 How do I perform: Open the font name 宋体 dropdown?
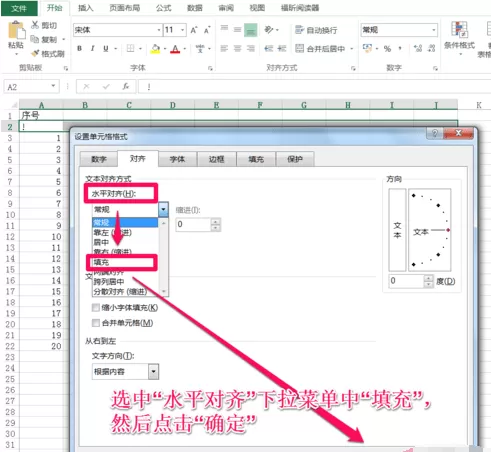pyautogui.click(x=159, y=30)
